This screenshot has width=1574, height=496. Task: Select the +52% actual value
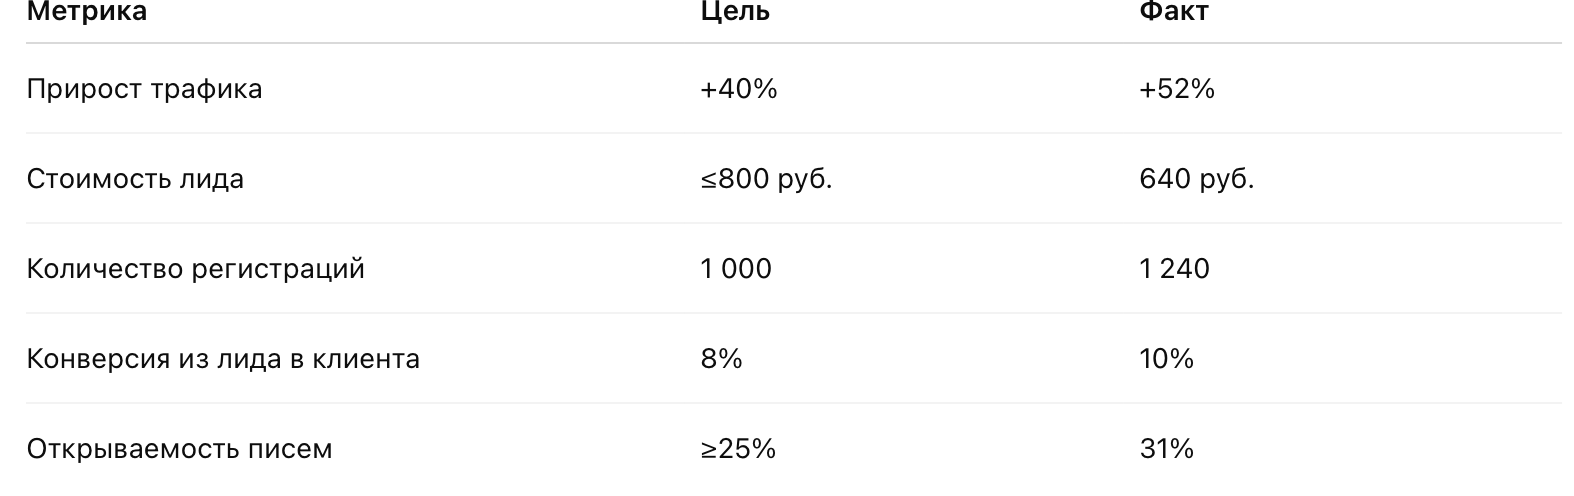click(x=1176, y=89)
